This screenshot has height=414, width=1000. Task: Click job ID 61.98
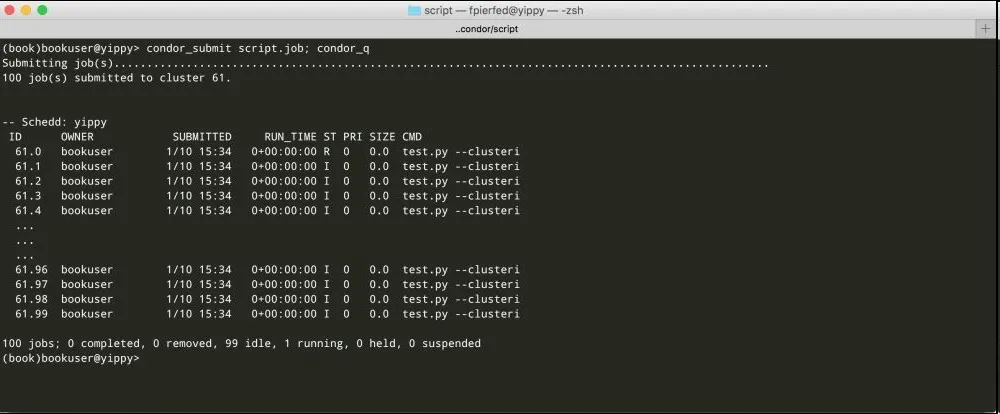[x=31, y=299]
